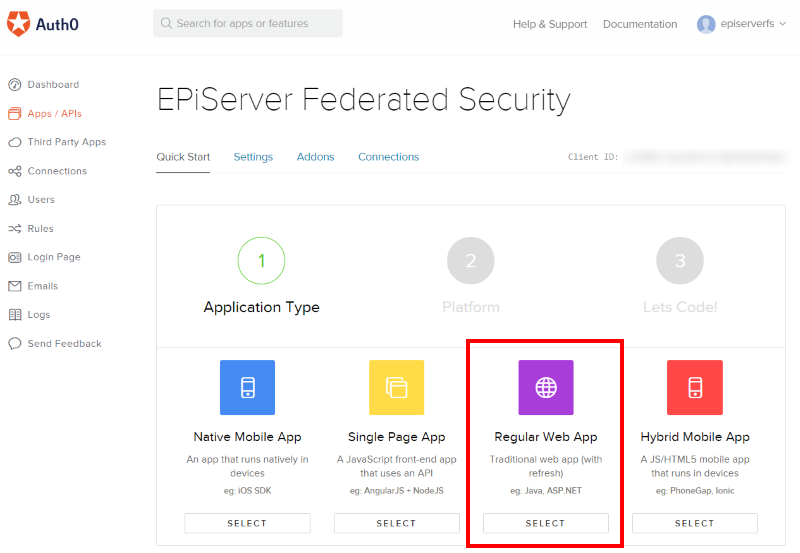Viewport: 800px width, 553px height.
Task: Click SELECT under Single Page App
Action: pyautogui.click(x=396, y=523)
